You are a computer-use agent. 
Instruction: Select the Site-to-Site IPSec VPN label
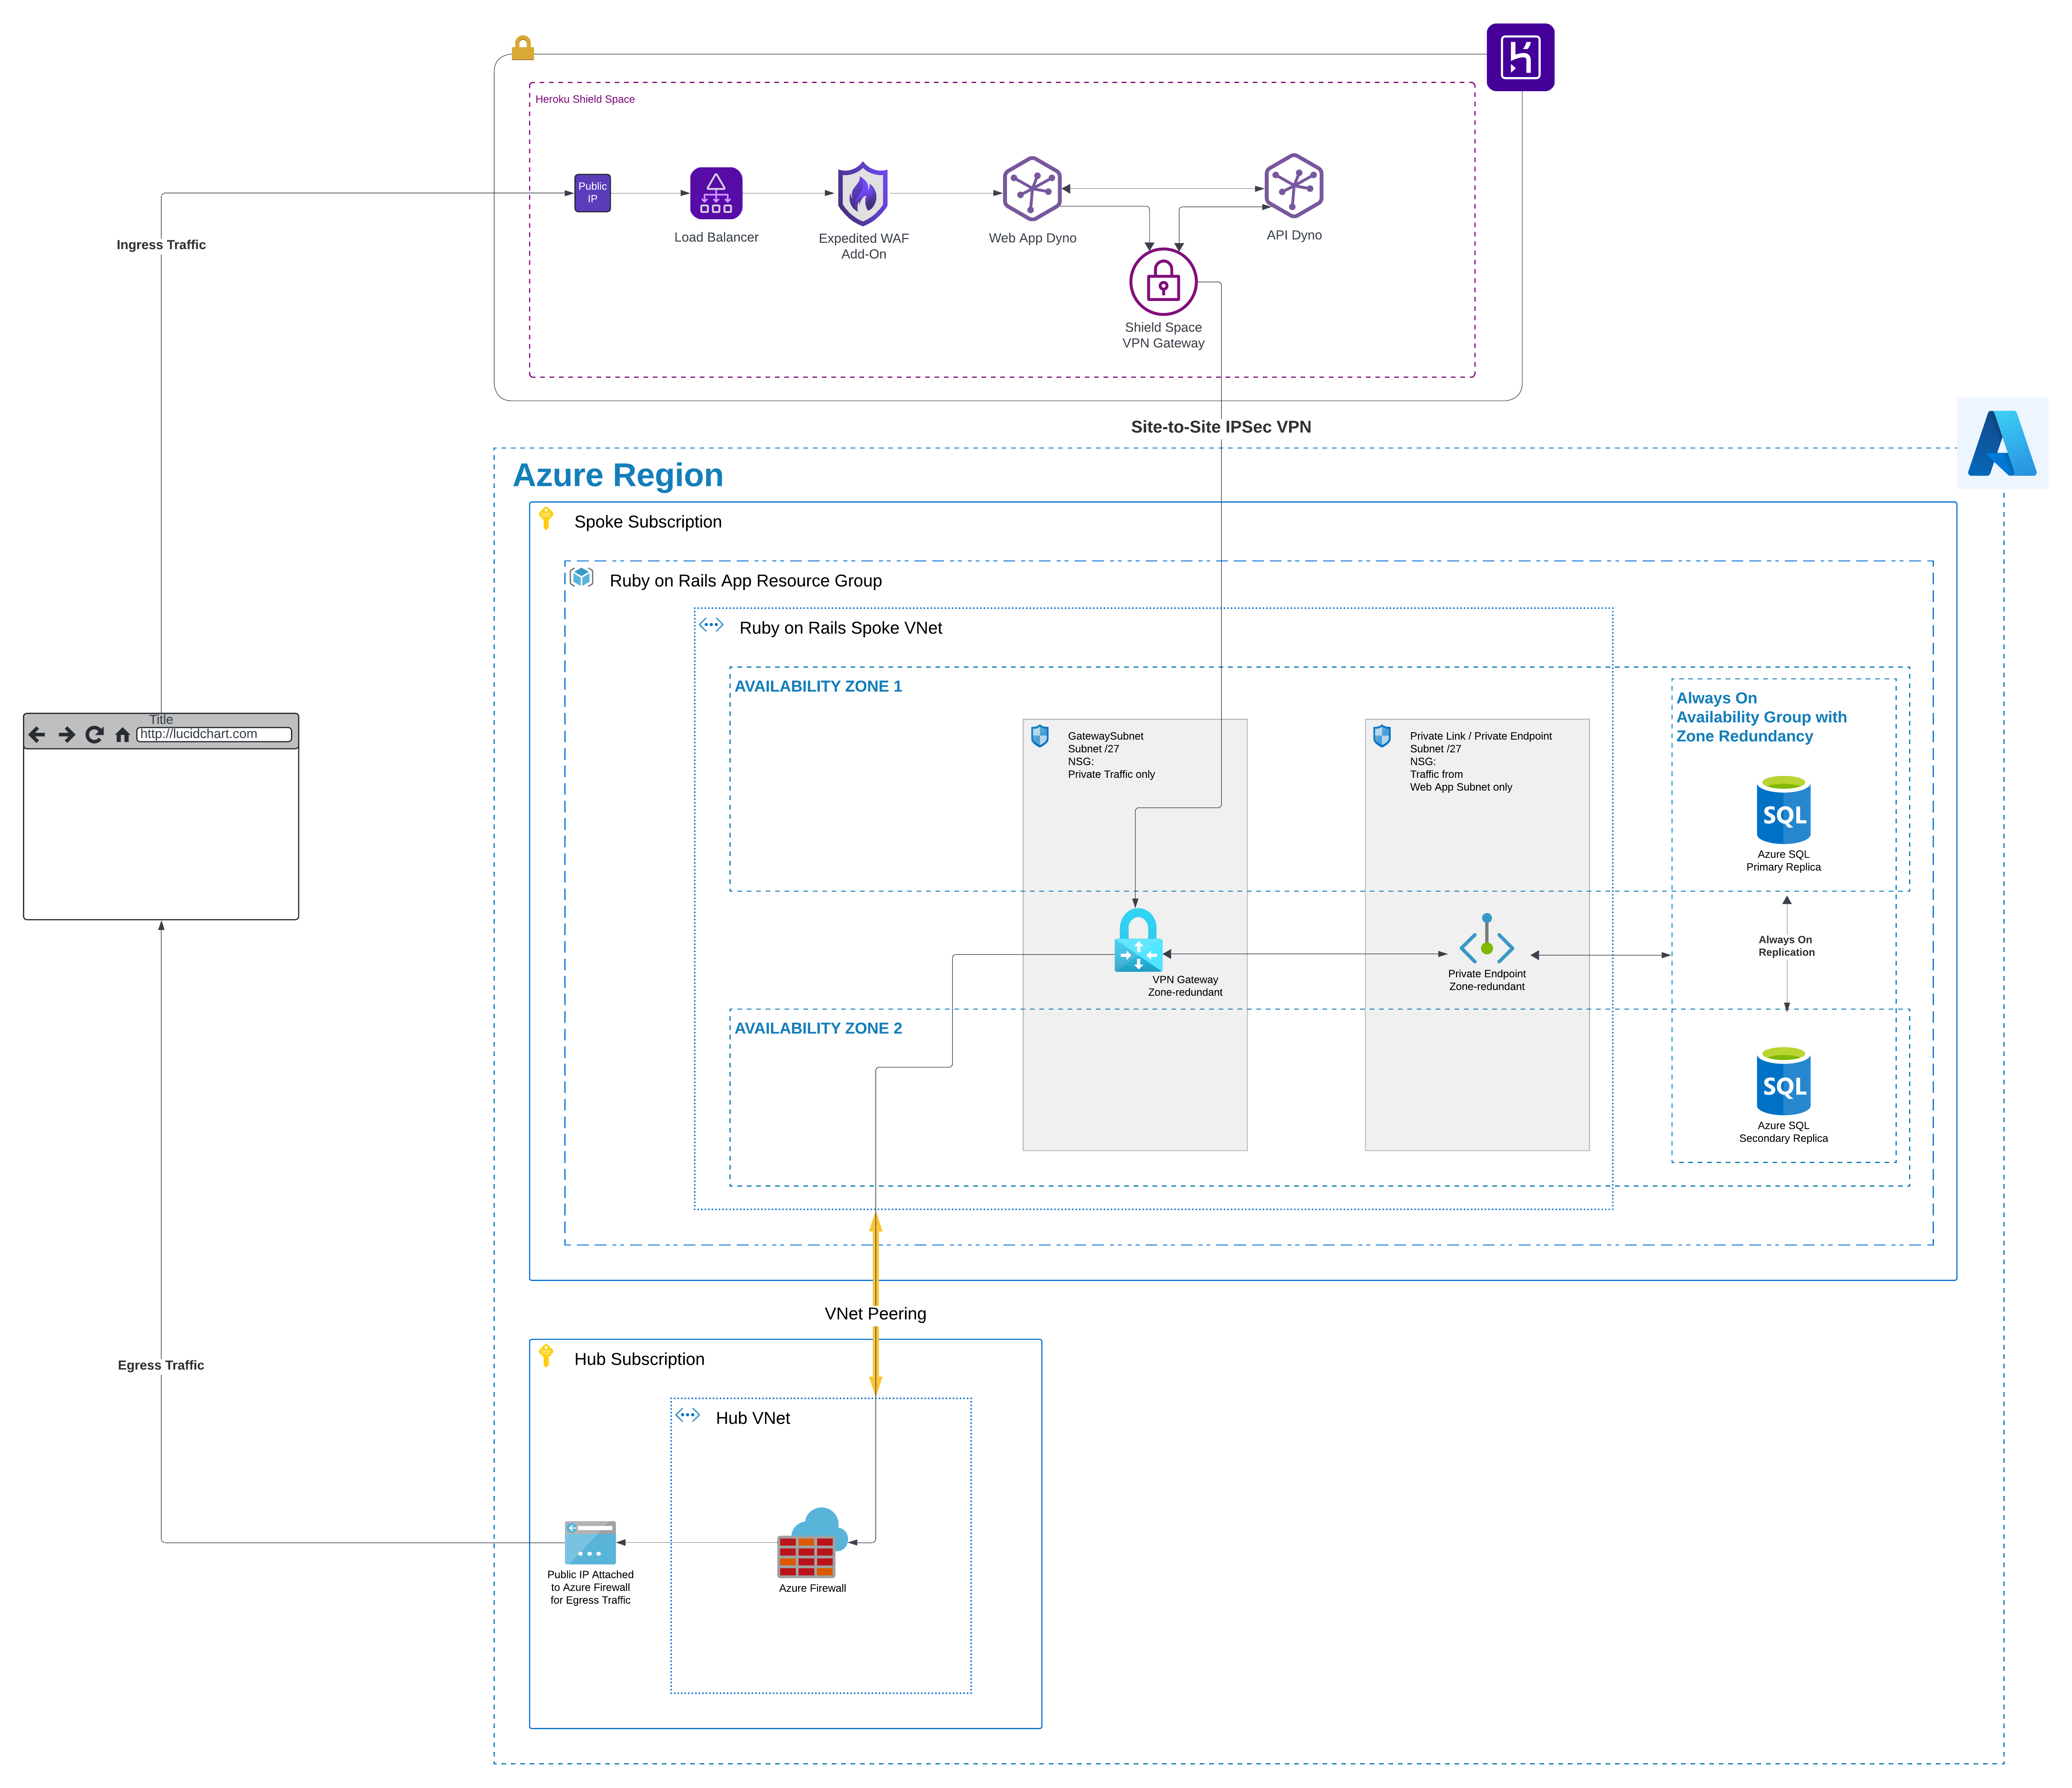pyautogui.click(x=1221, y=427)
